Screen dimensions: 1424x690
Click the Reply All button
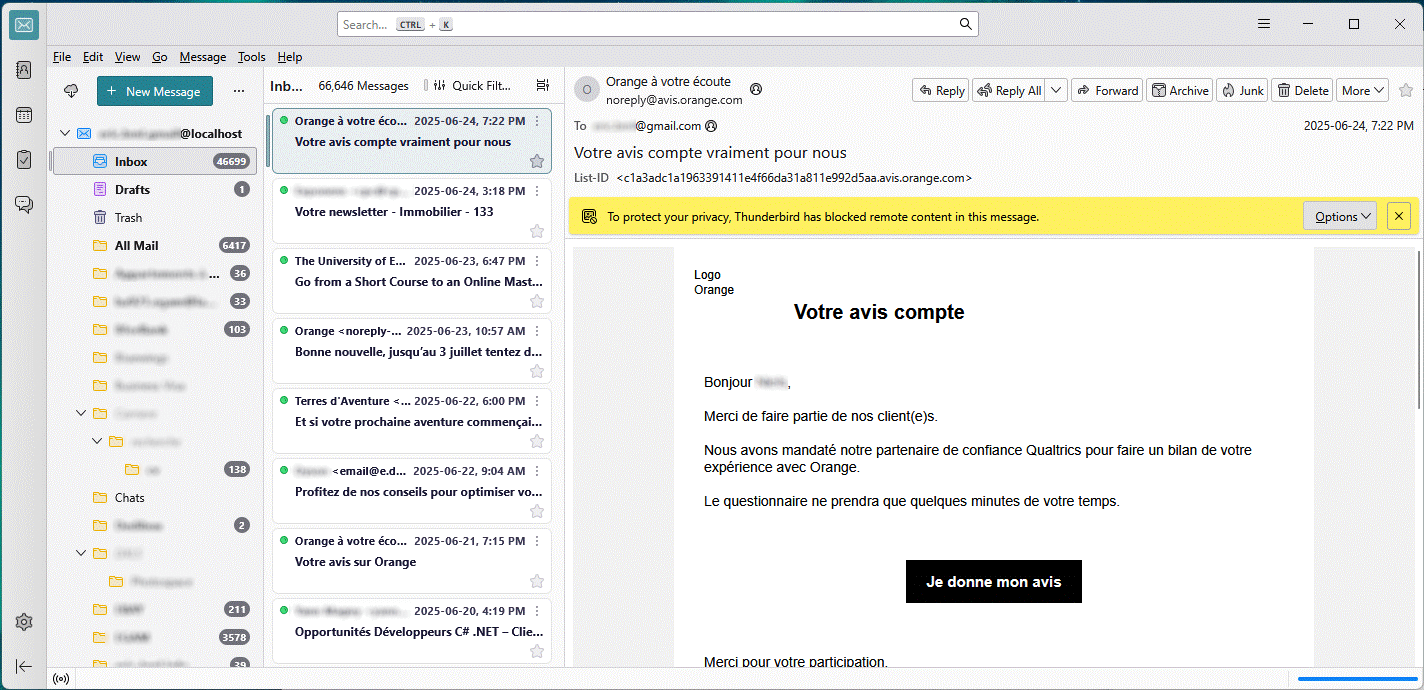click(1010, 90)
